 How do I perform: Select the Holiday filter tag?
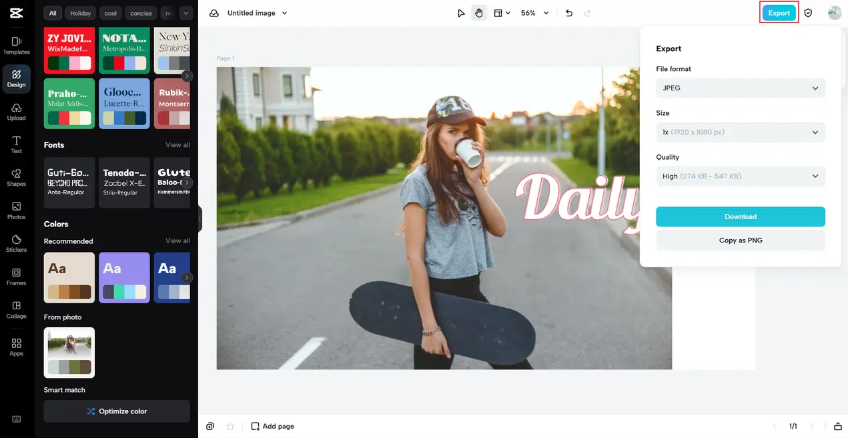point(81,13)
